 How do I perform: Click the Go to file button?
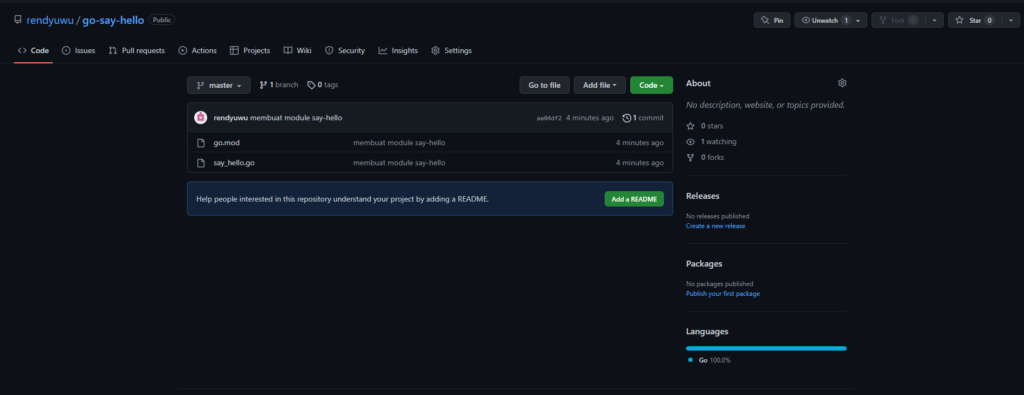tap(544, 85)
